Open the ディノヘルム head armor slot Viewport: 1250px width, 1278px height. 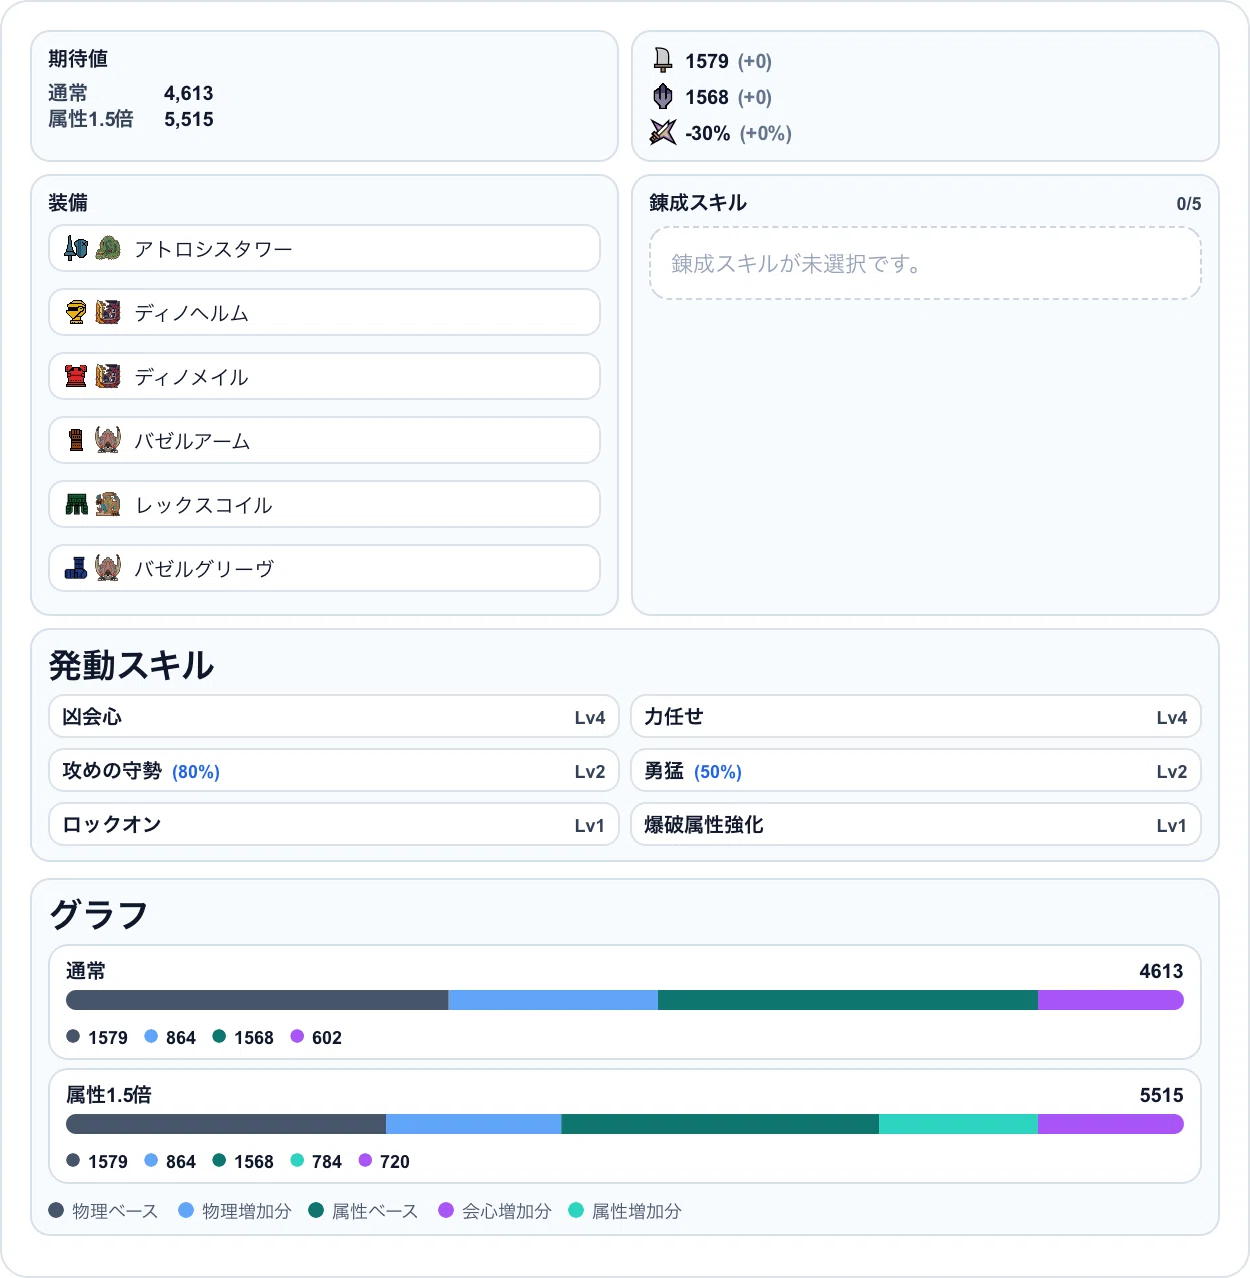(x=324, y=312)
